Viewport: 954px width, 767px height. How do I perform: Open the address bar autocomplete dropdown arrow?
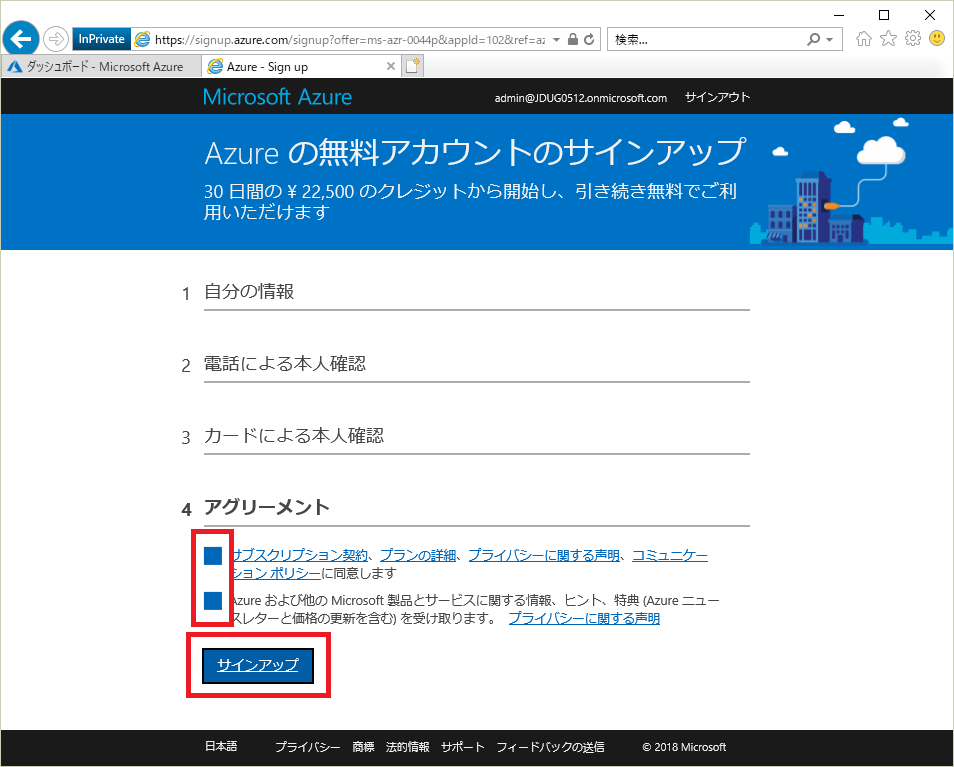(x=556, y=40)
